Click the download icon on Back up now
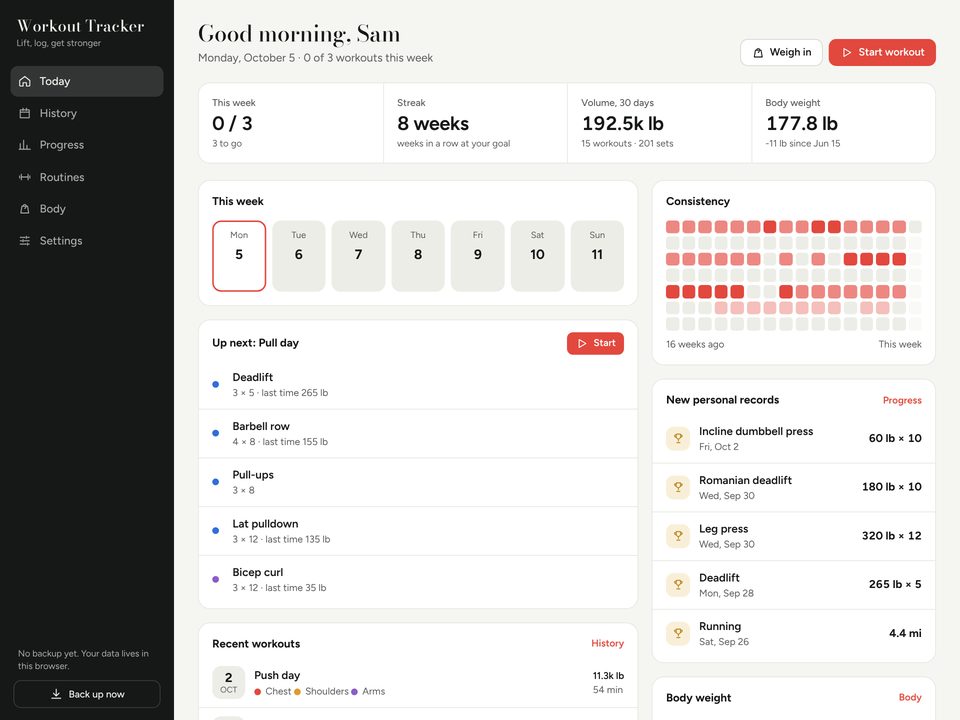The image size is (960, 720). tap(56, 694)
